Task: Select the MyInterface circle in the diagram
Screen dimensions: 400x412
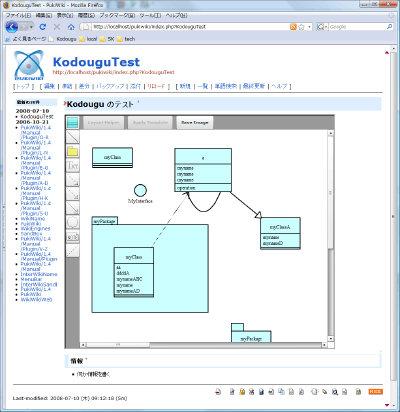Action: click(x=140, y=190)
